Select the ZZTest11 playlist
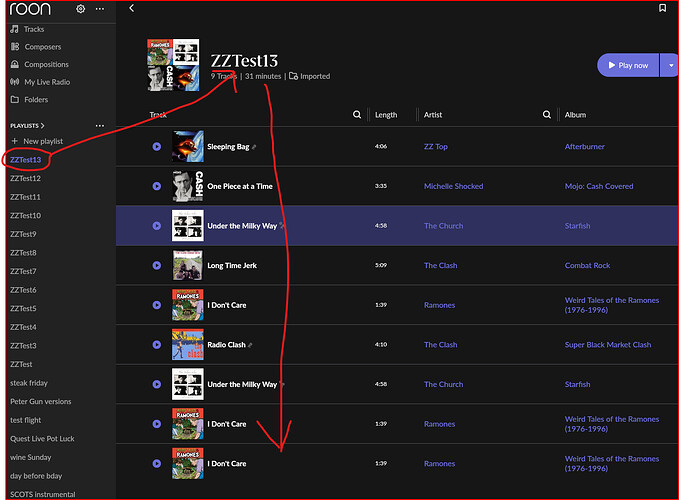 point(25,197)
